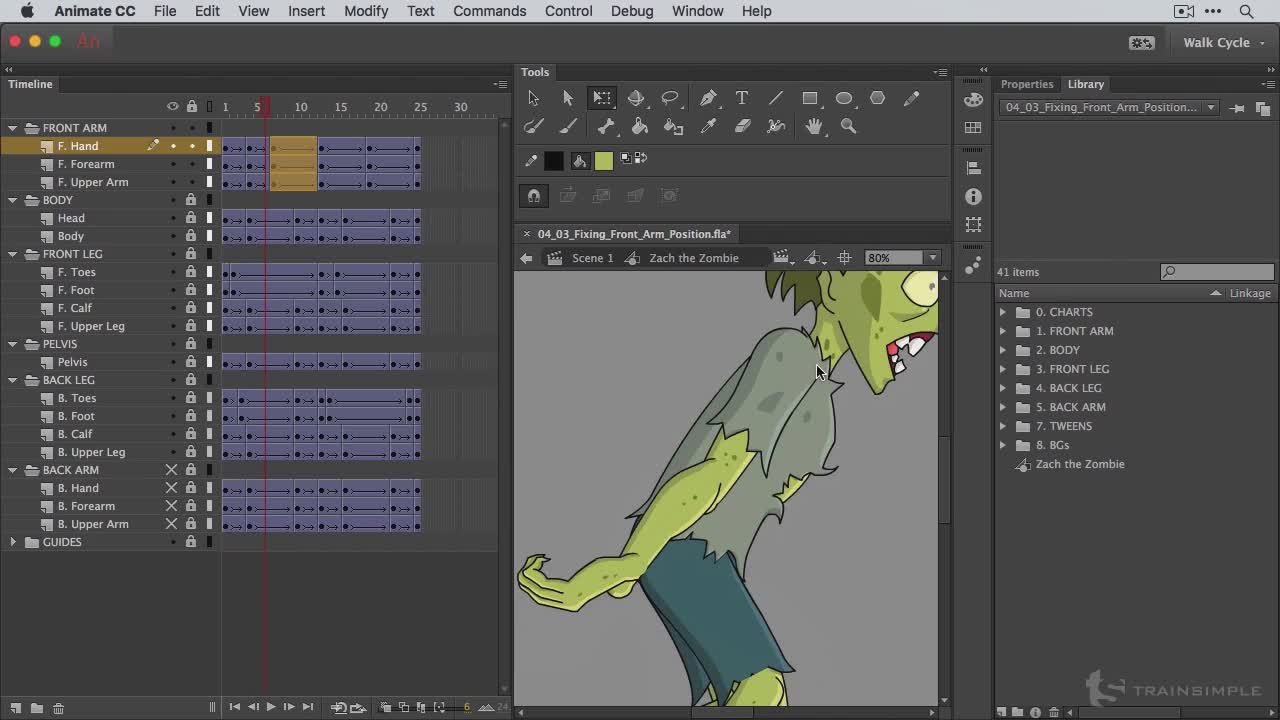Select the Eyedropper tool
Screen dimensions: 1280x720
click(708, 126)
